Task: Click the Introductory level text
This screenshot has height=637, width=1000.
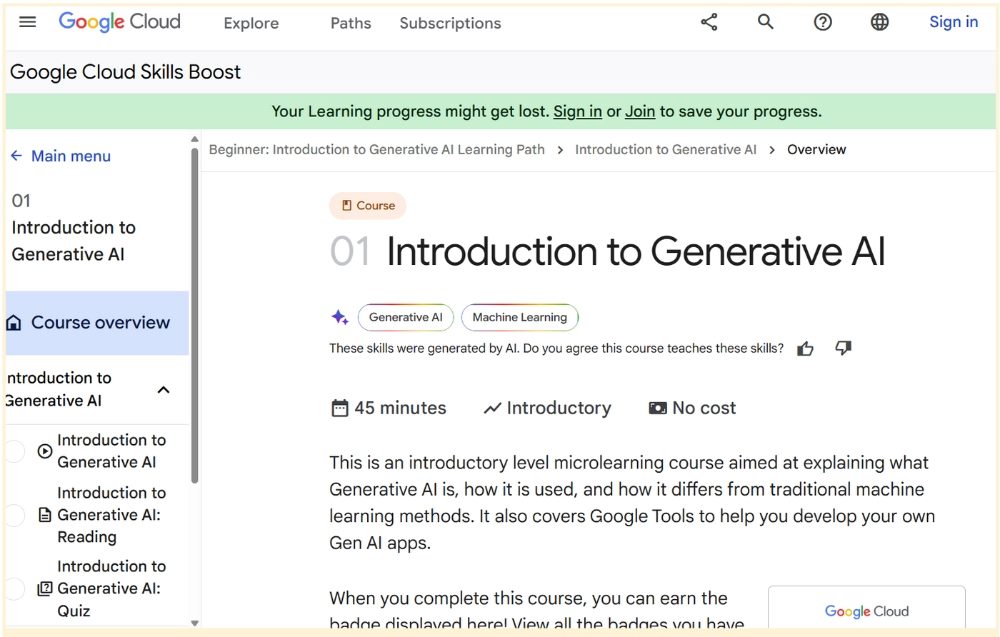Action: pos(559,408)
